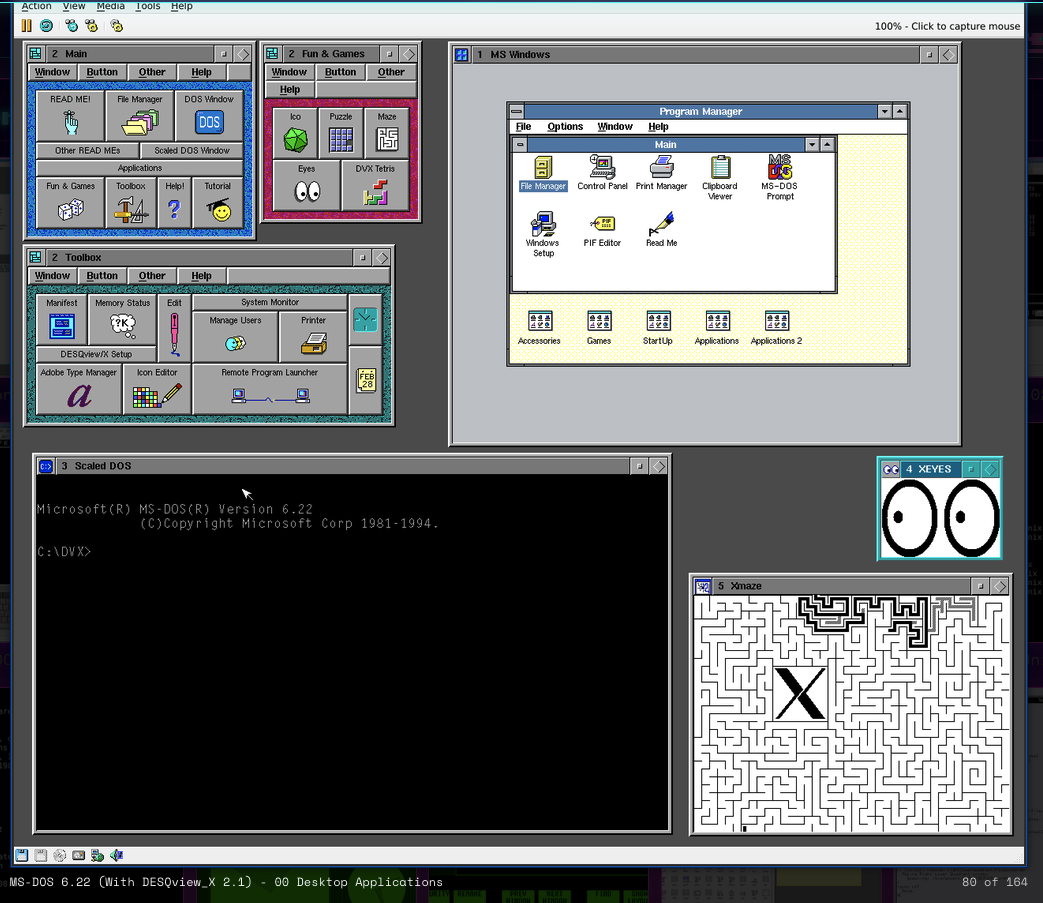Viewport: 1043px width, 903px height.
Task: Open Manifest in the Toolbox
Action: click(61, 321)
